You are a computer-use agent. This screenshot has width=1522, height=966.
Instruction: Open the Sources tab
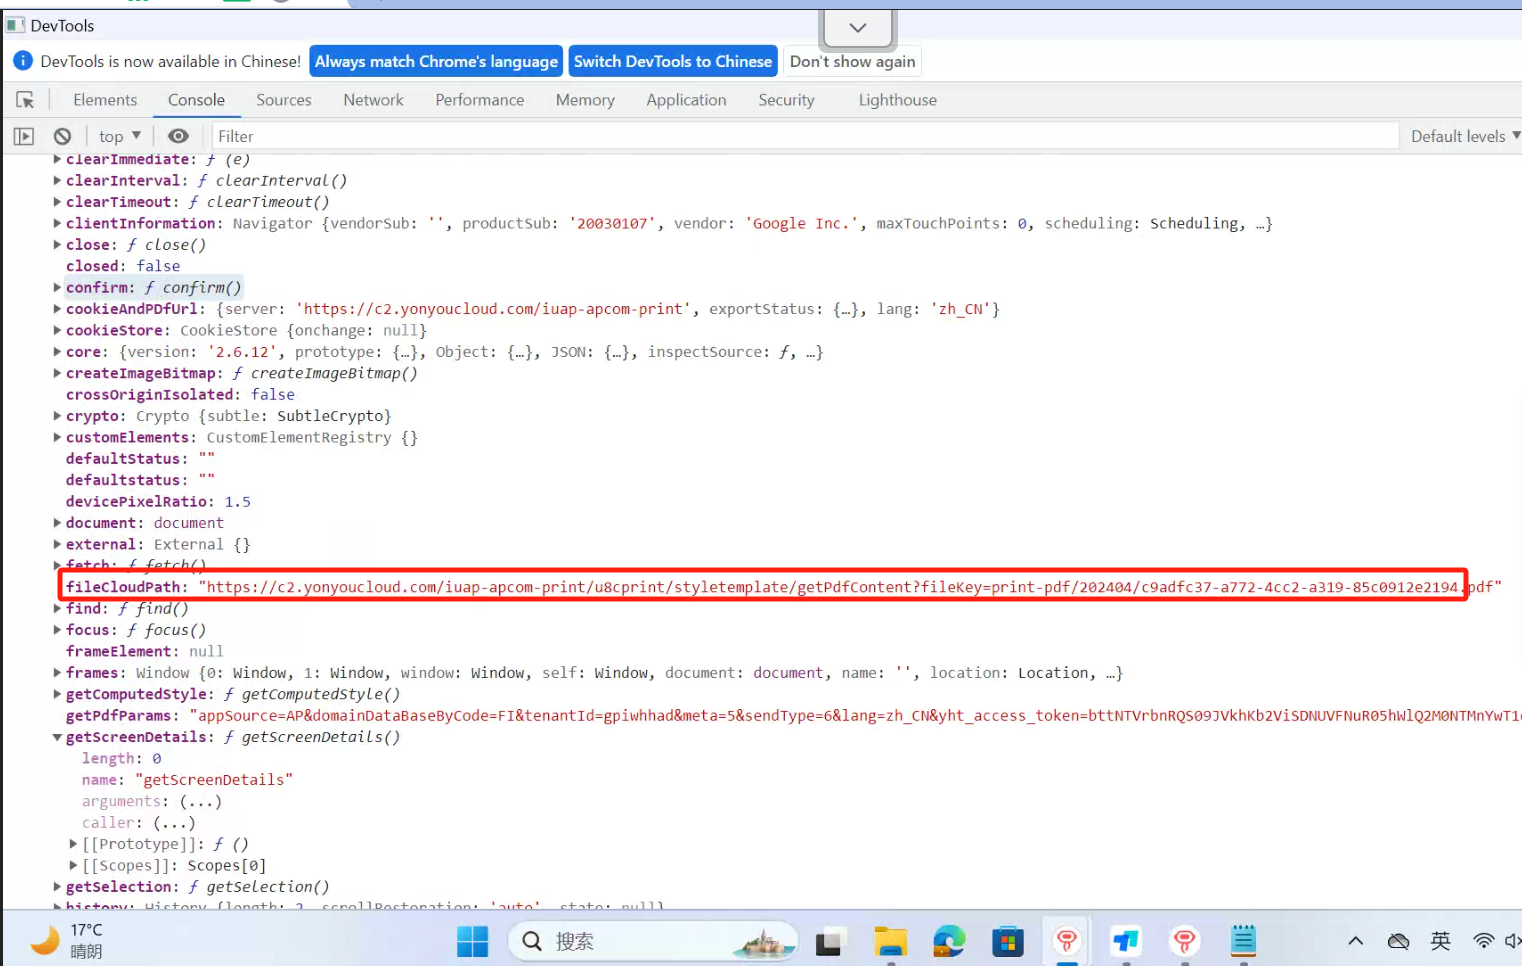(x=284, y=100)
